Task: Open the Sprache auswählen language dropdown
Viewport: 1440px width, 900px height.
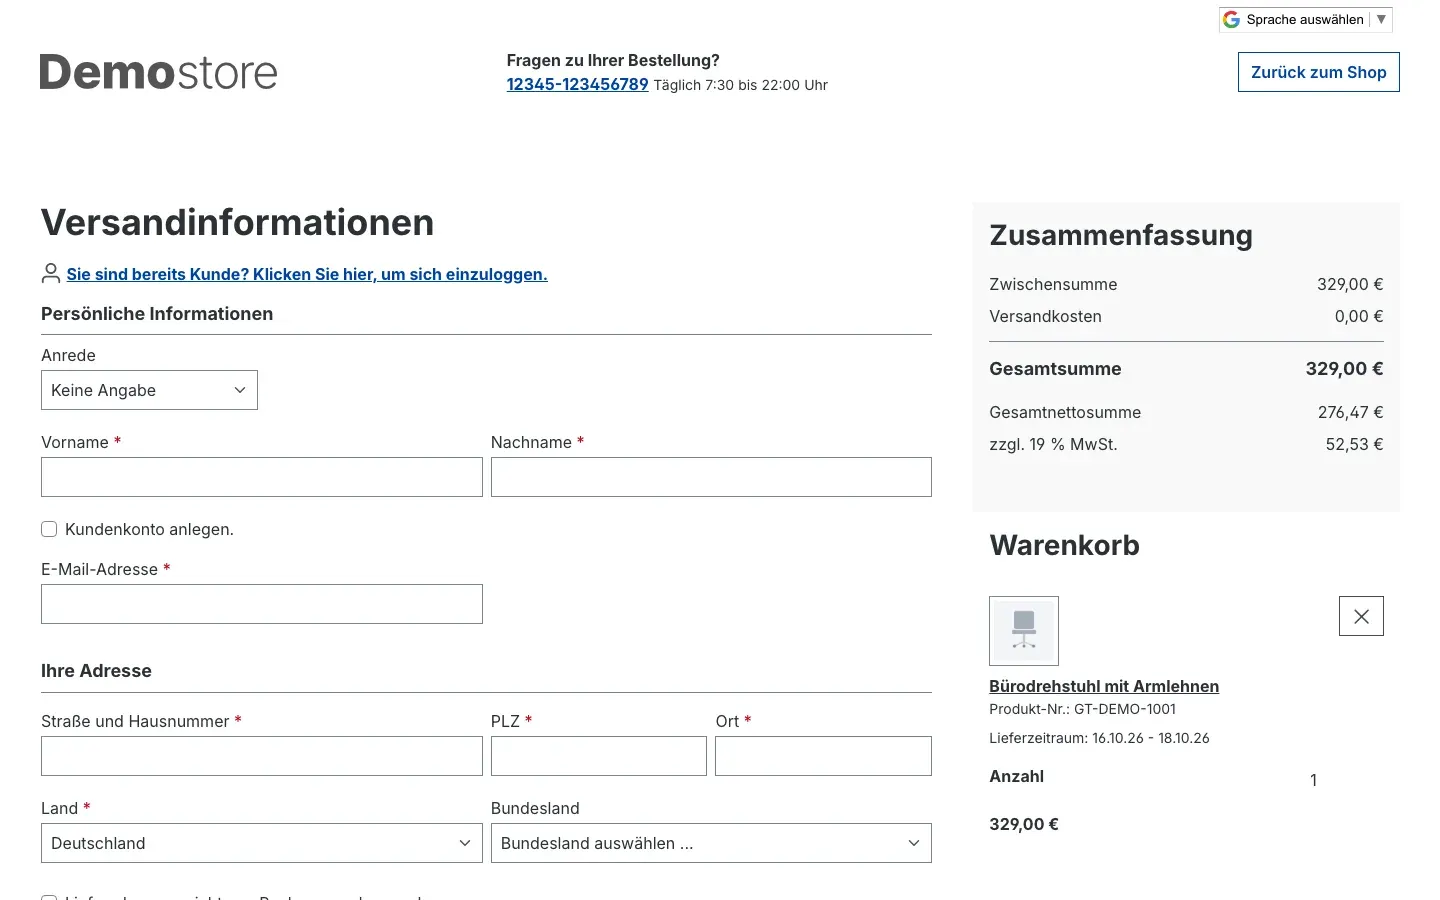Action: point(1305,19)
